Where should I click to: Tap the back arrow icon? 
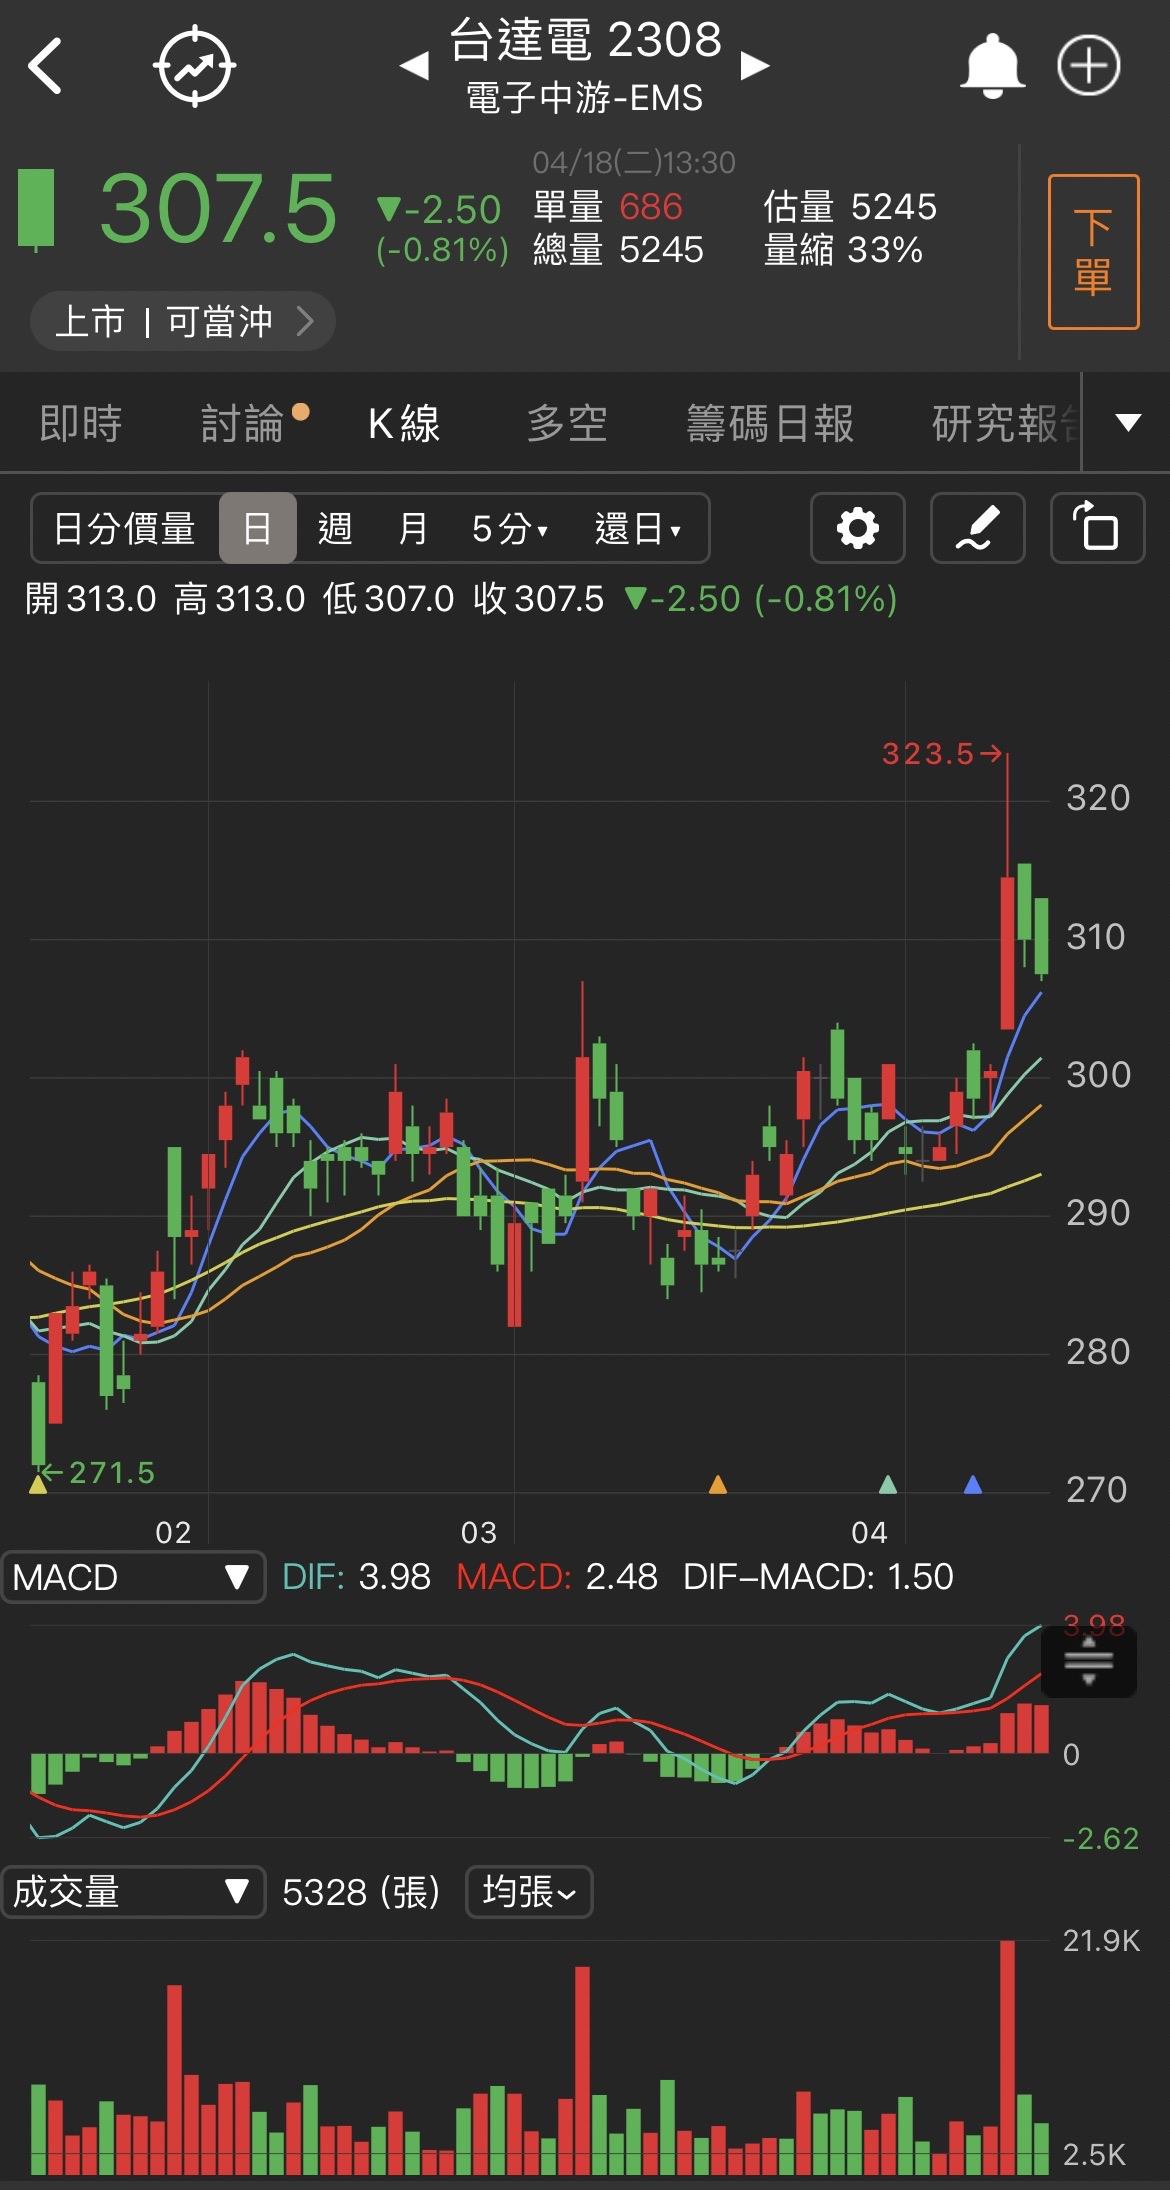pyautogui.click(x=46, y=66)
